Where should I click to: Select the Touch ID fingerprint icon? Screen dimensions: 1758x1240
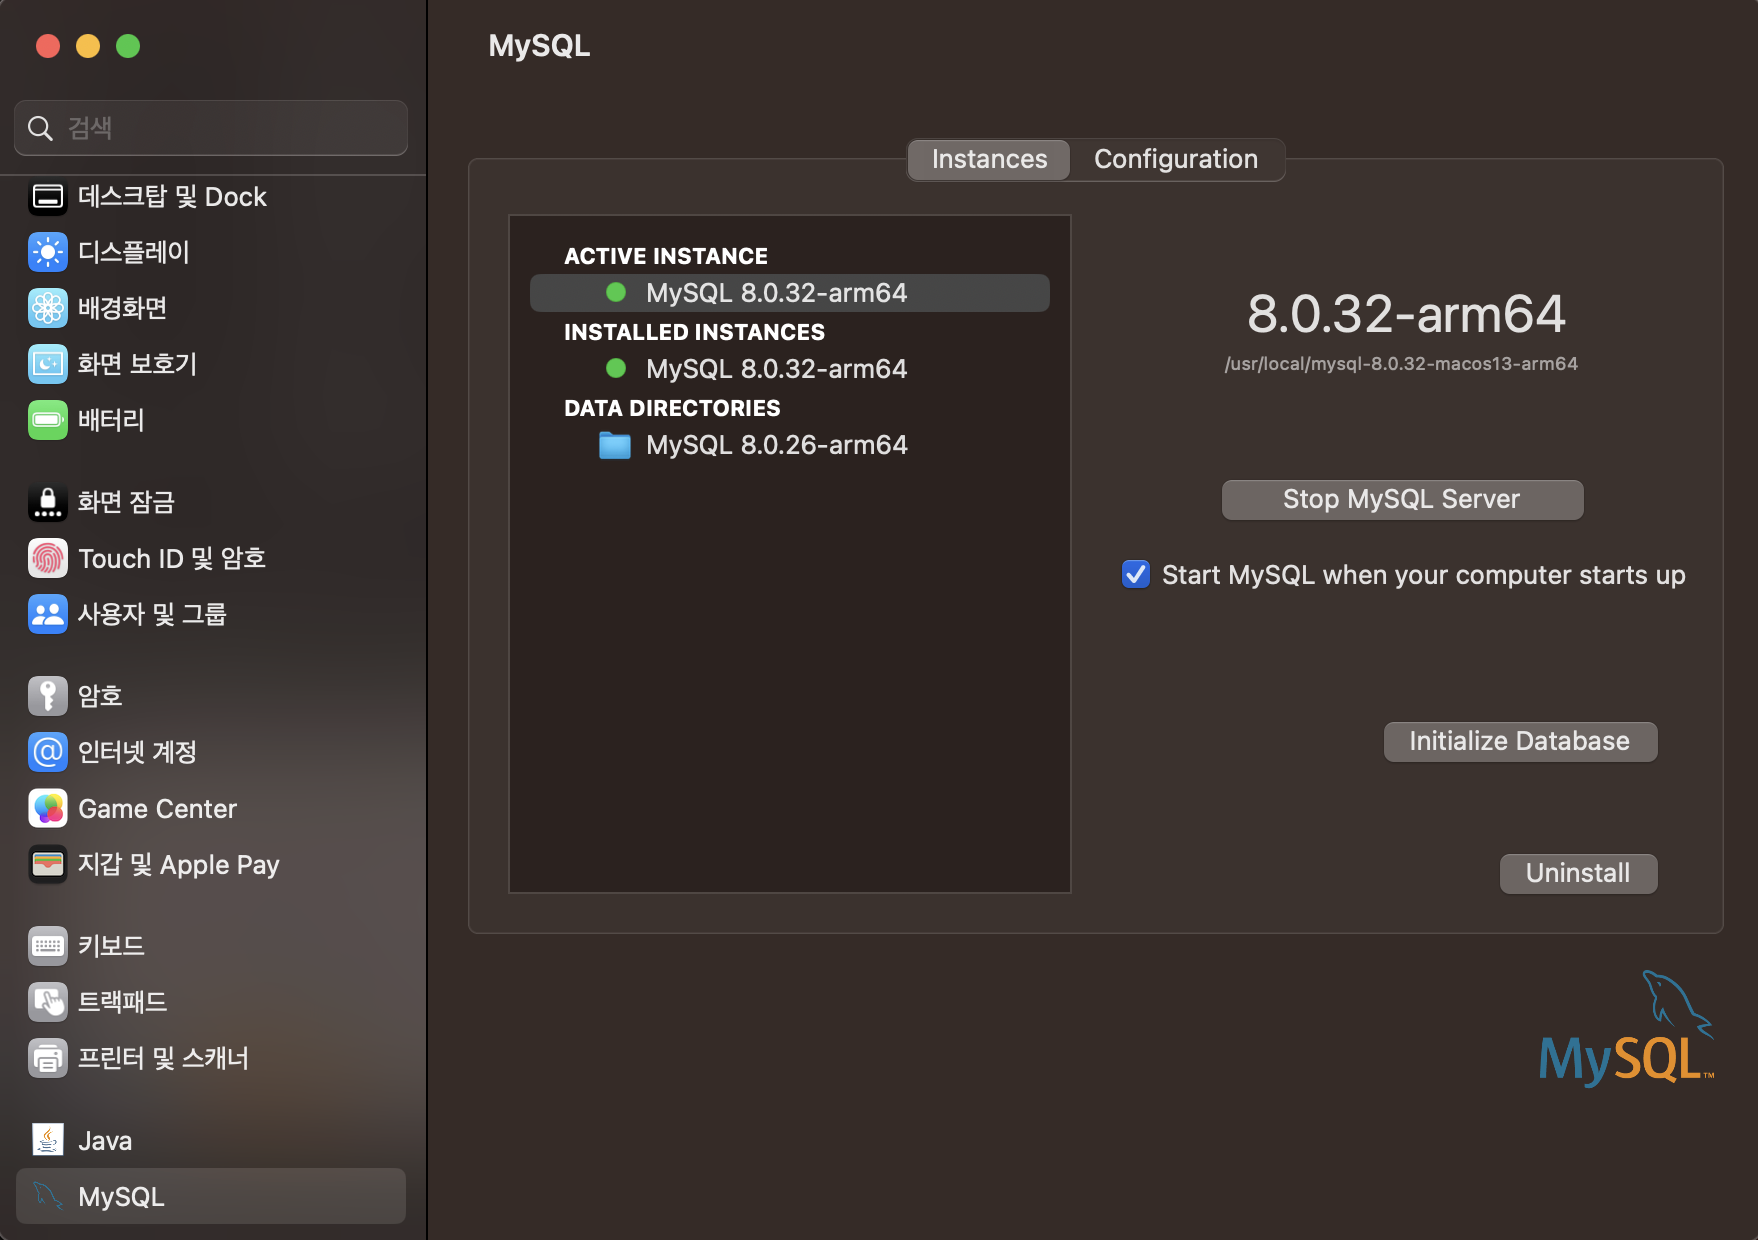coord(48,558)
